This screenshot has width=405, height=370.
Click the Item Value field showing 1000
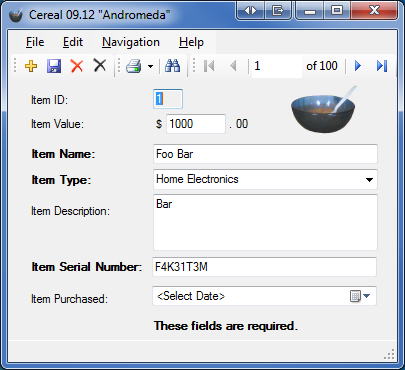pos(196,124)
